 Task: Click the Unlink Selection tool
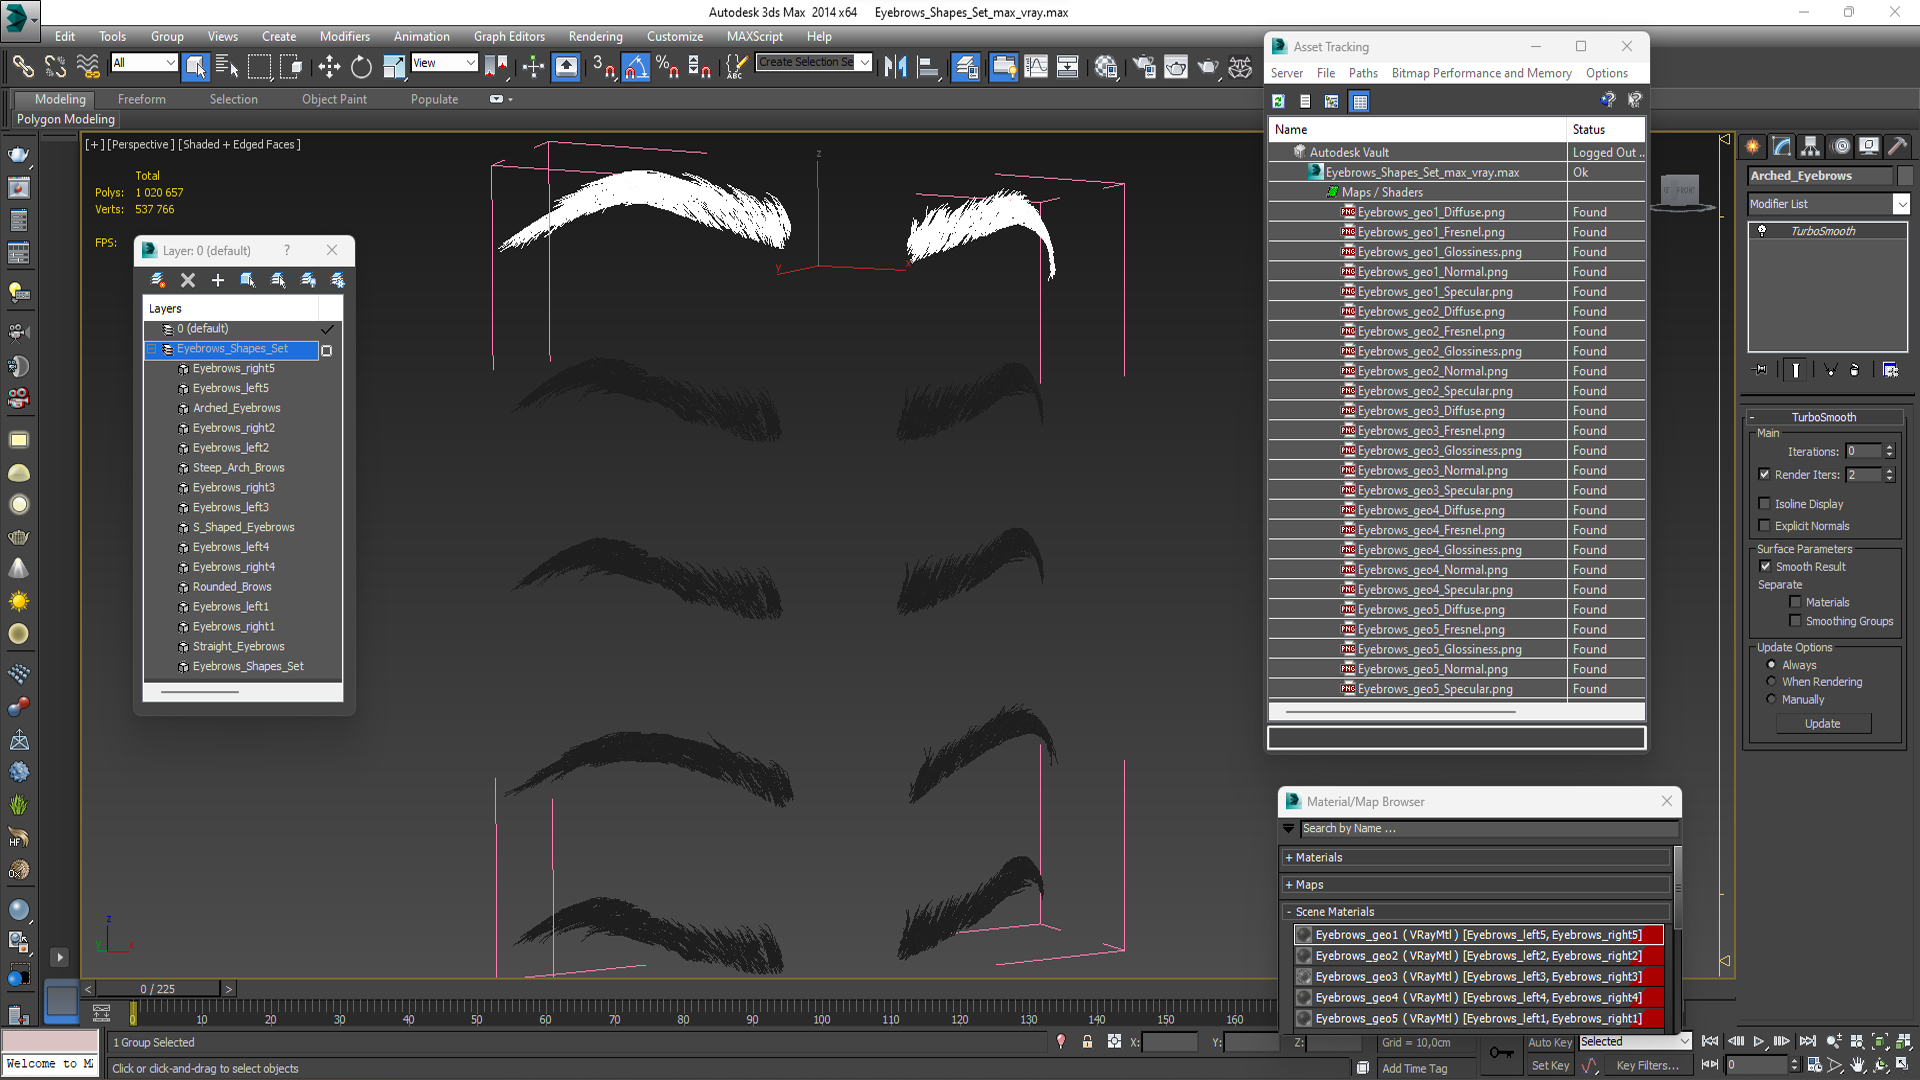[55, 66]
